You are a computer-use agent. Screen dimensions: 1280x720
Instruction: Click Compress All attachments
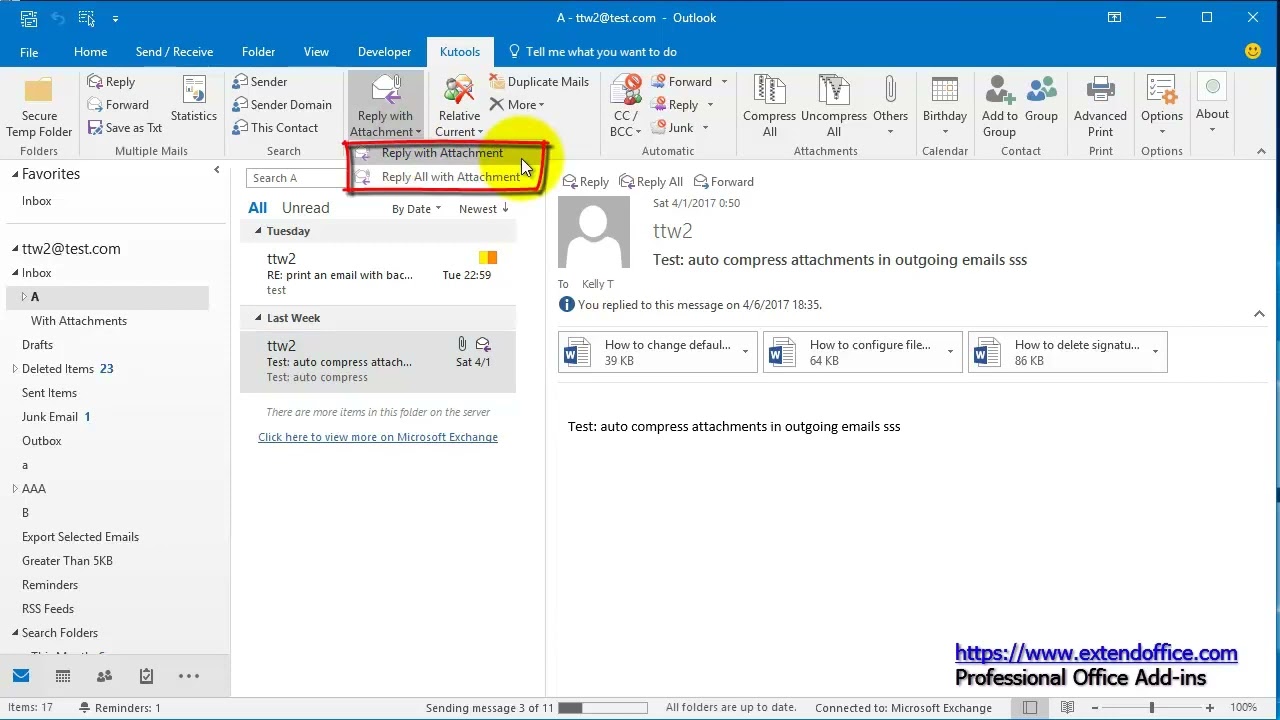(x=769, y=106)
